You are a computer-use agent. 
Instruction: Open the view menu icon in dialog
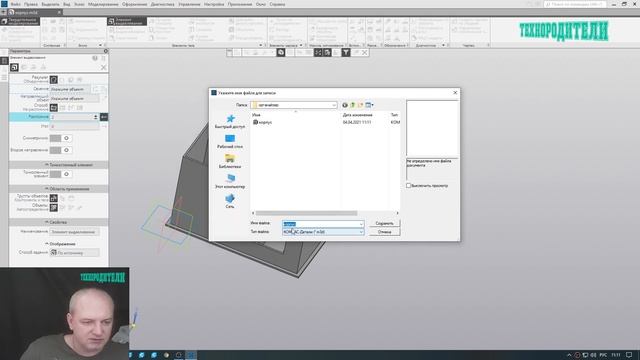click(369, 105)
